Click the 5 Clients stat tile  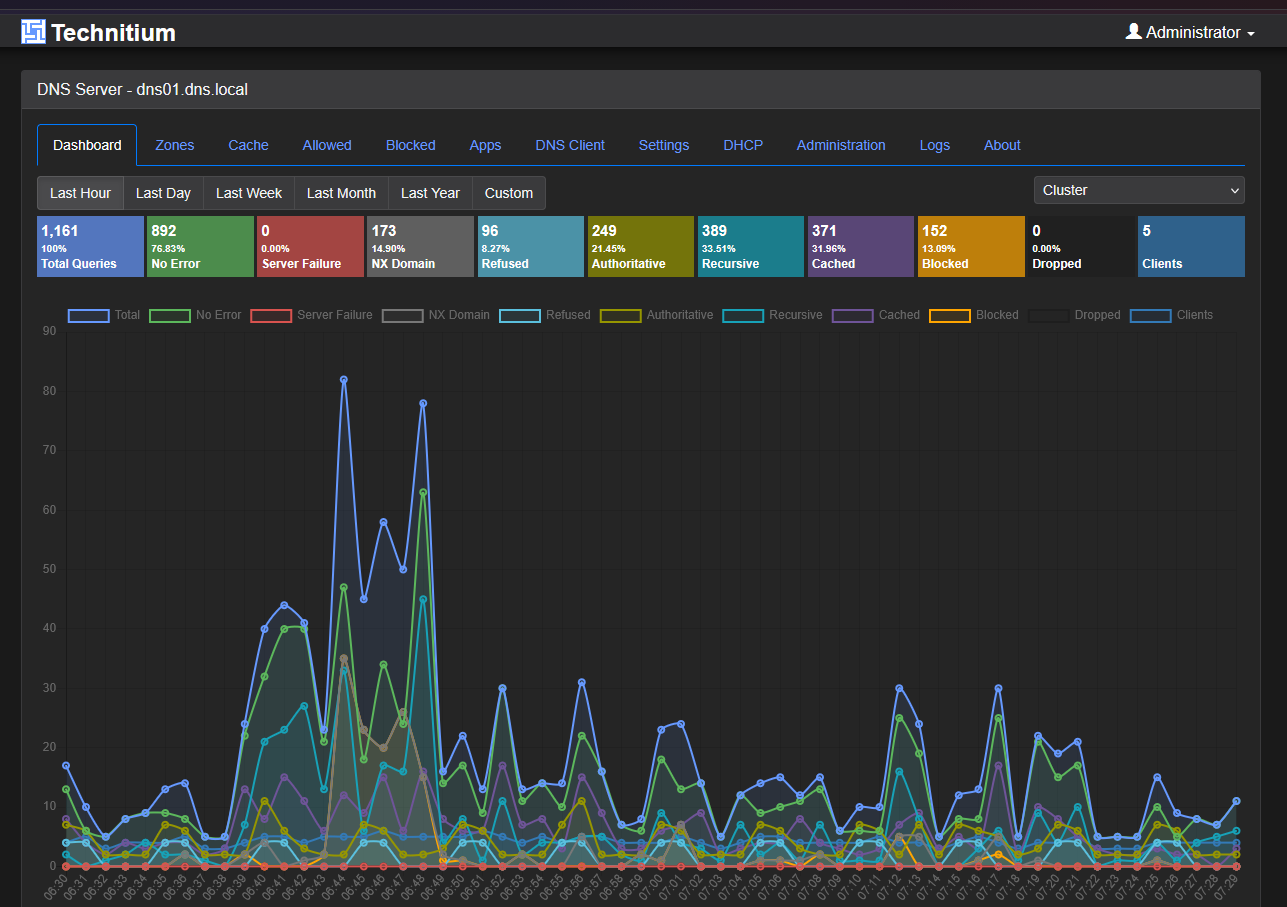tap(1191, 247)
